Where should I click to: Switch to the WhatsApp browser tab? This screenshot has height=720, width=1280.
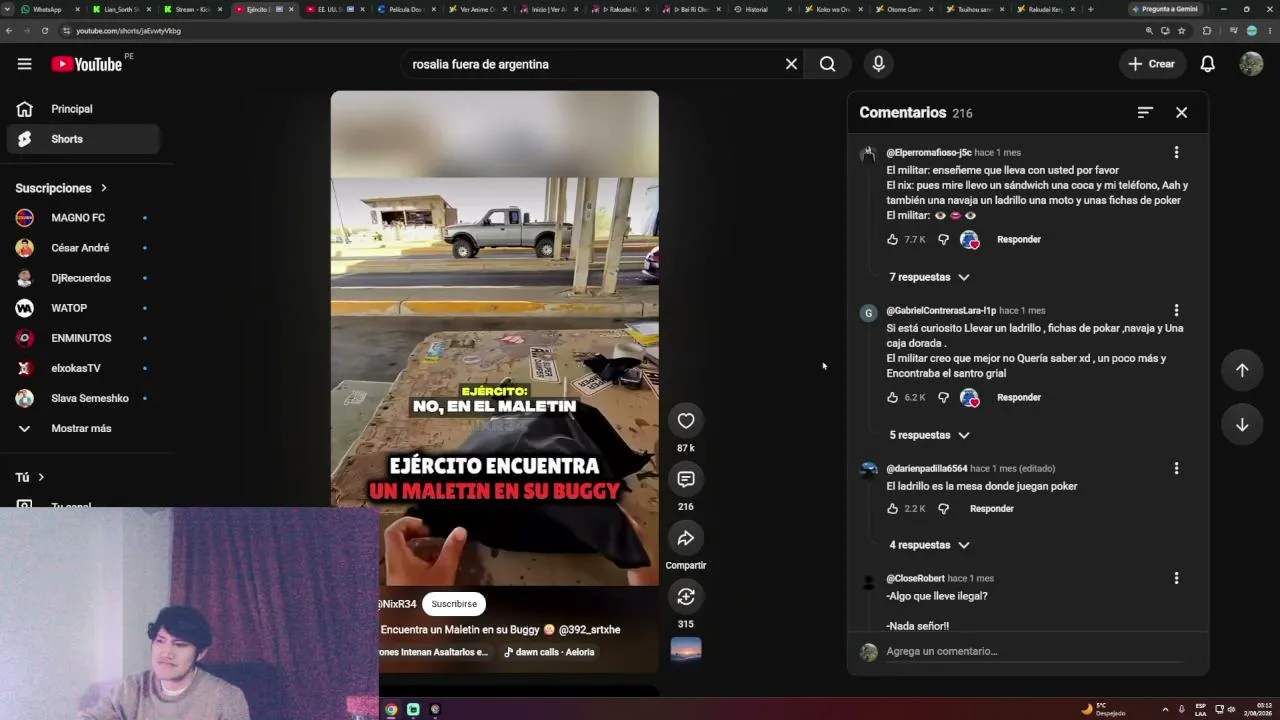coord(50,9)
